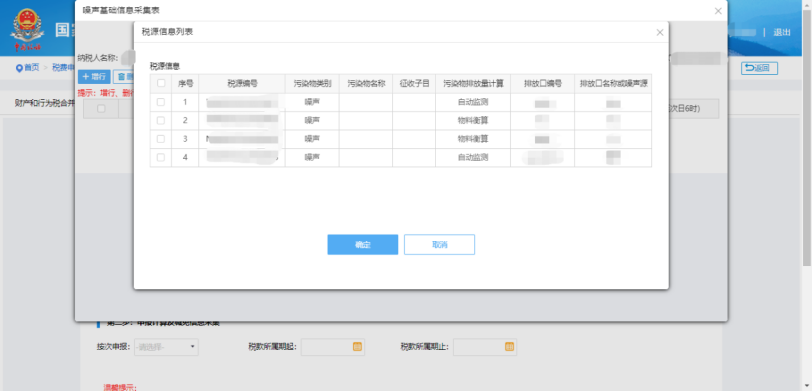Check the checkbox for row 1
This screenshot has height=391, width=812.
[x=161, y=102]
